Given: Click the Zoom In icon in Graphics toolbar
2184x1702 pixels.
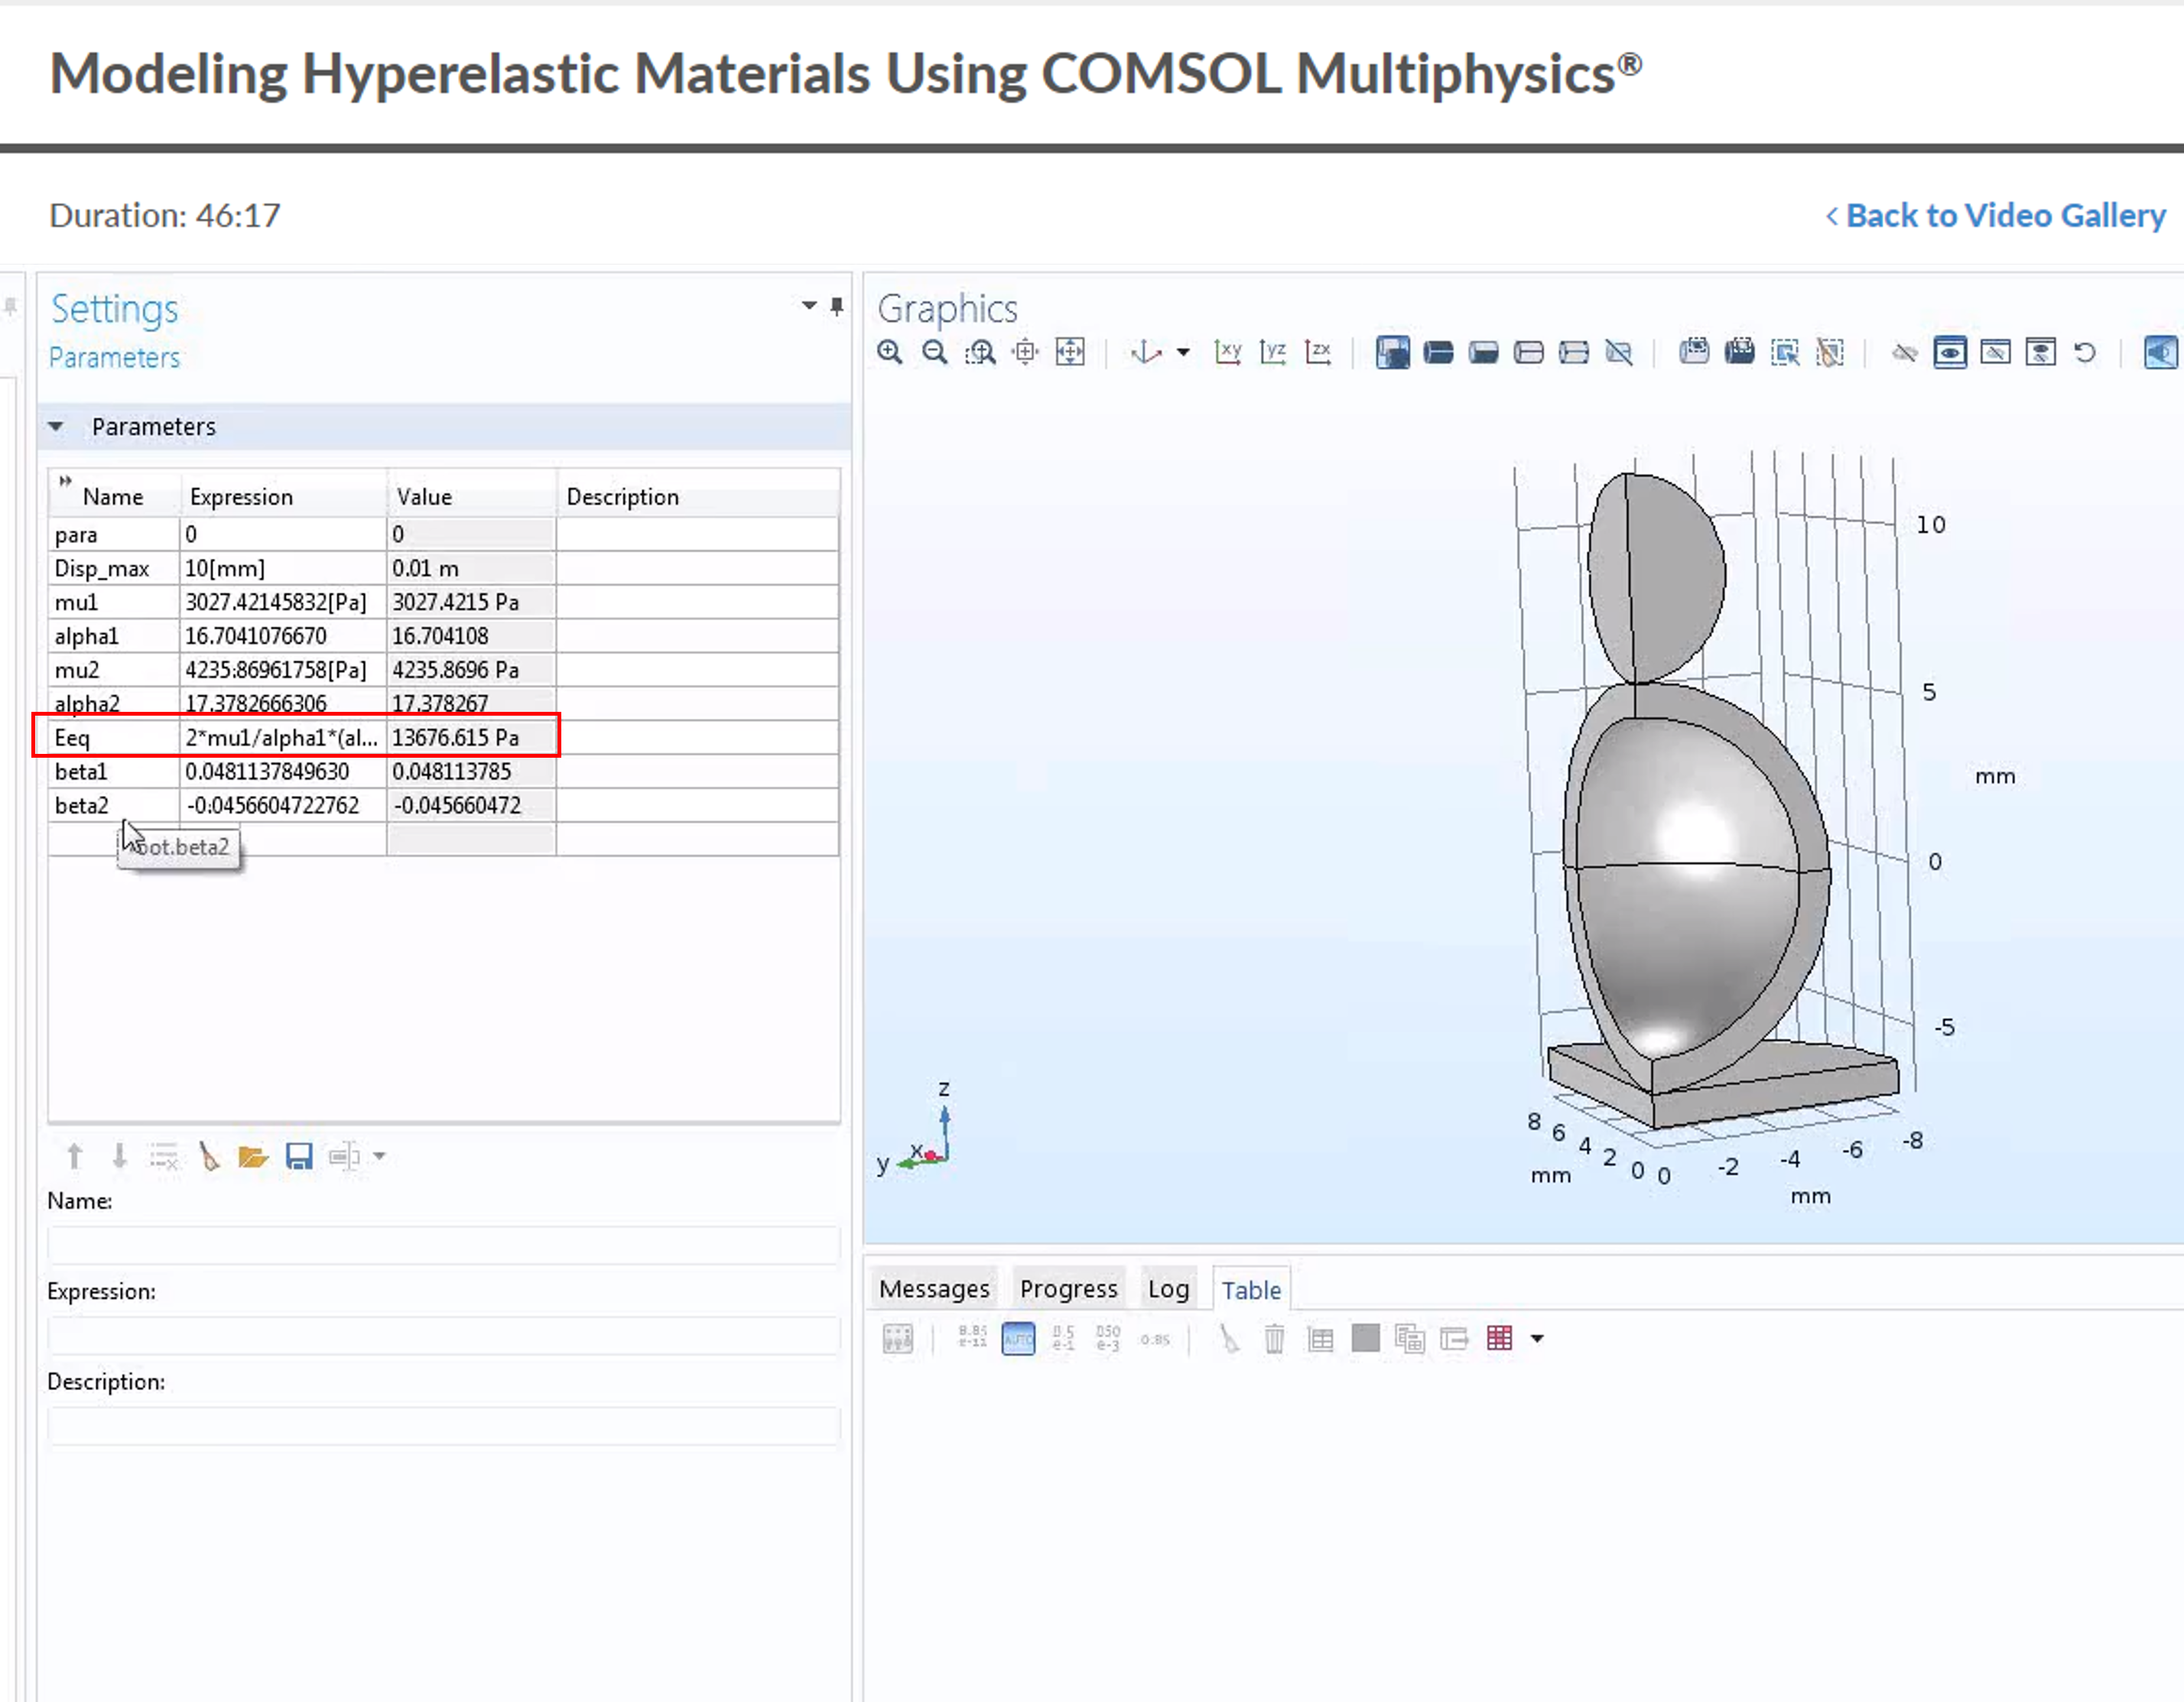Looking at the screenshot, I should [x=889, y=352].
